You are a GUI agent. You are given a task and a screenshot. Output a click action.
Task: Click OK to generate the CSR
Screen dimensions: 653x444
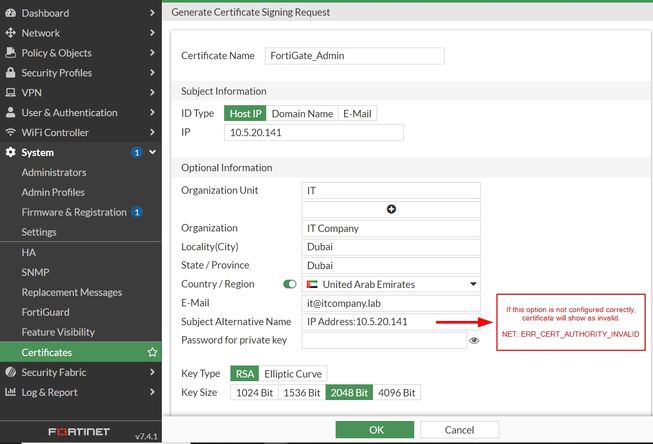(375, 430)
